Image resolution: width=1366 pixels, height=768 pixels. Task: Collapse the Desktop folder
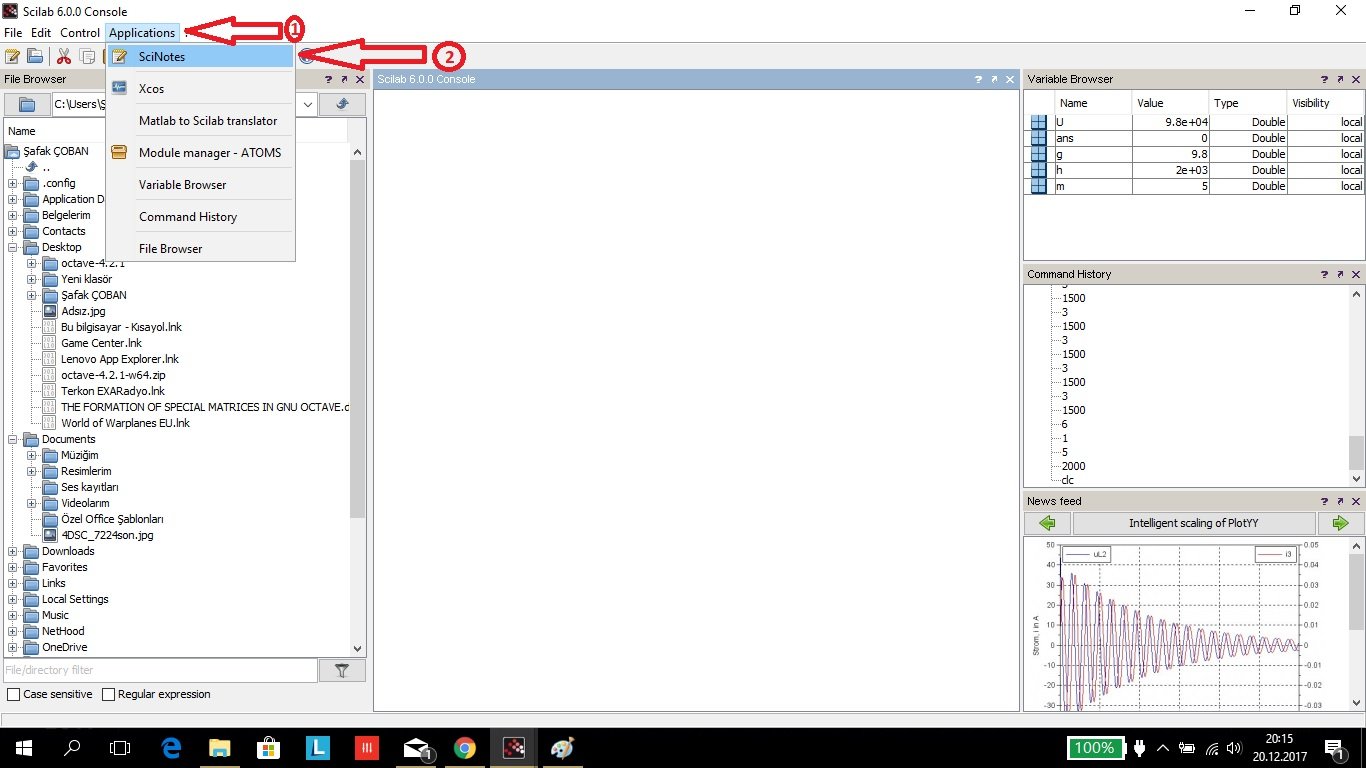coord(12,247)
